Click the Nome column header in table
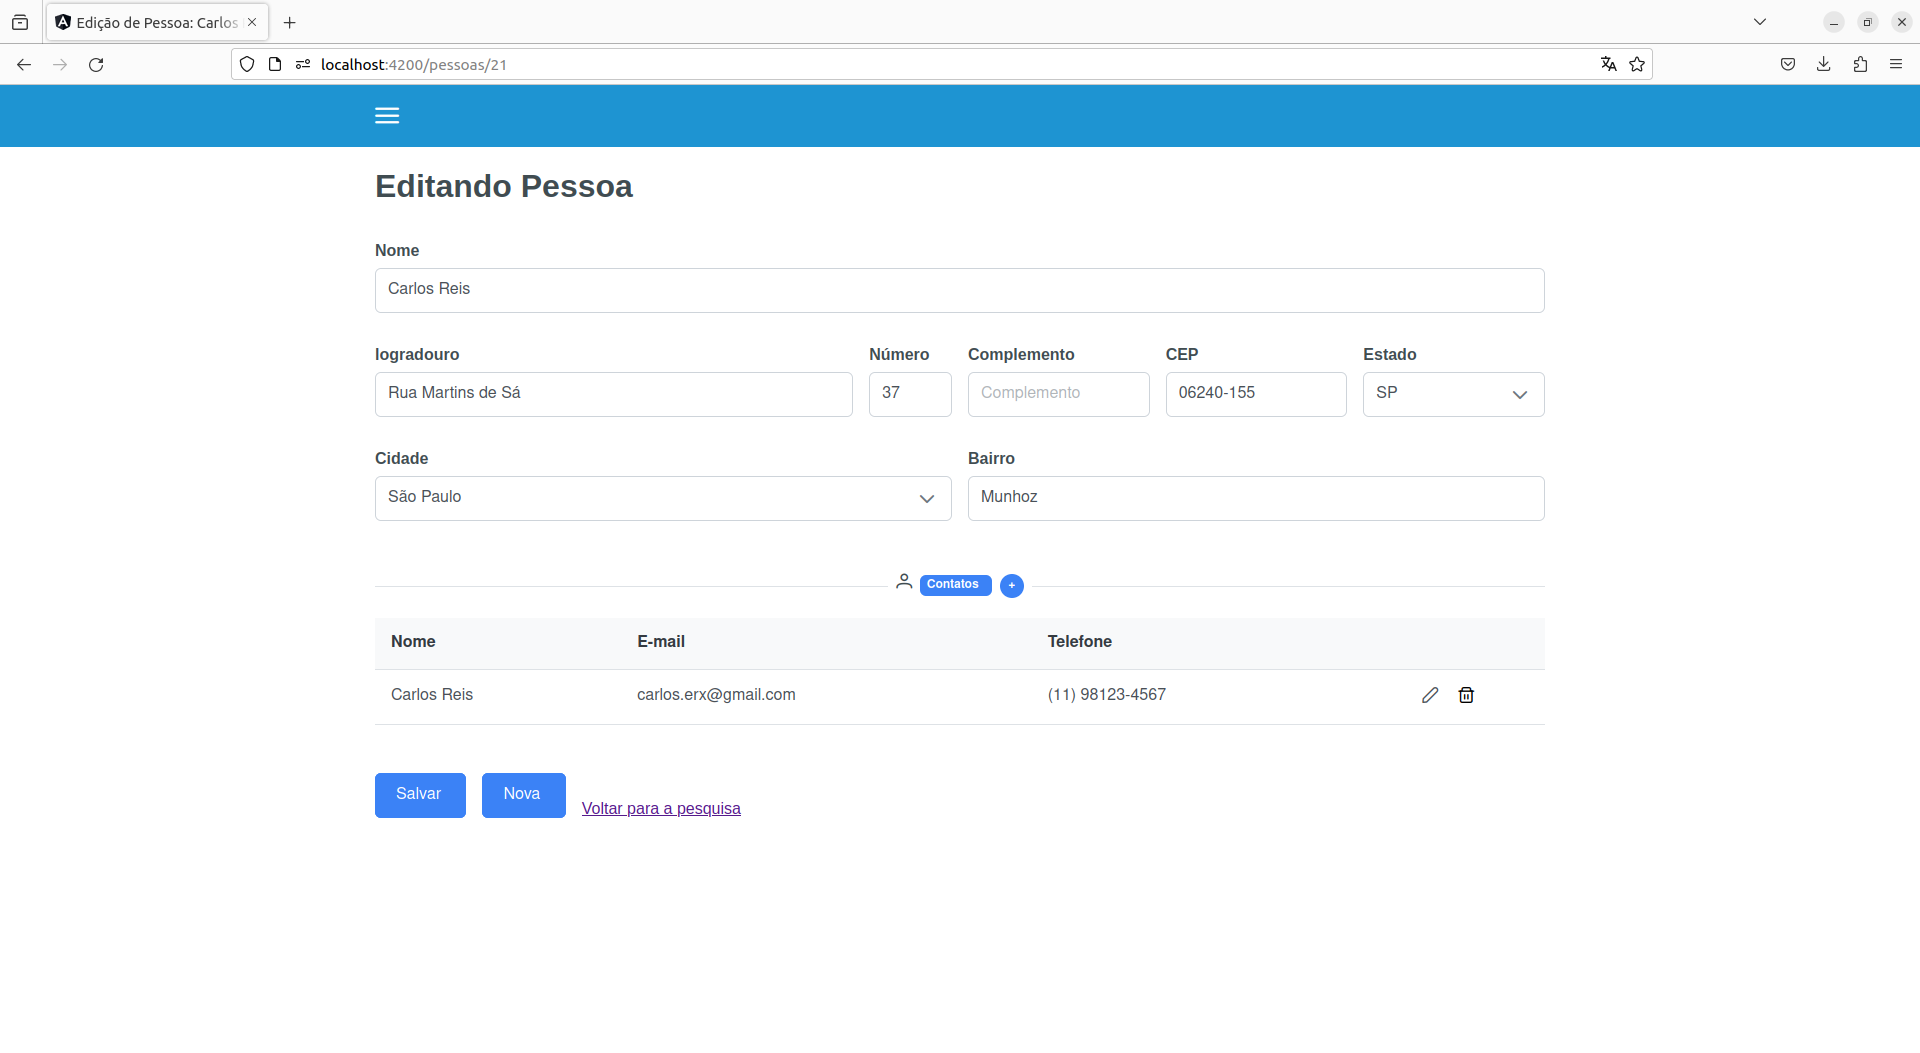The height and width of the screenshot is (1053, 1920). click(413, 642)
